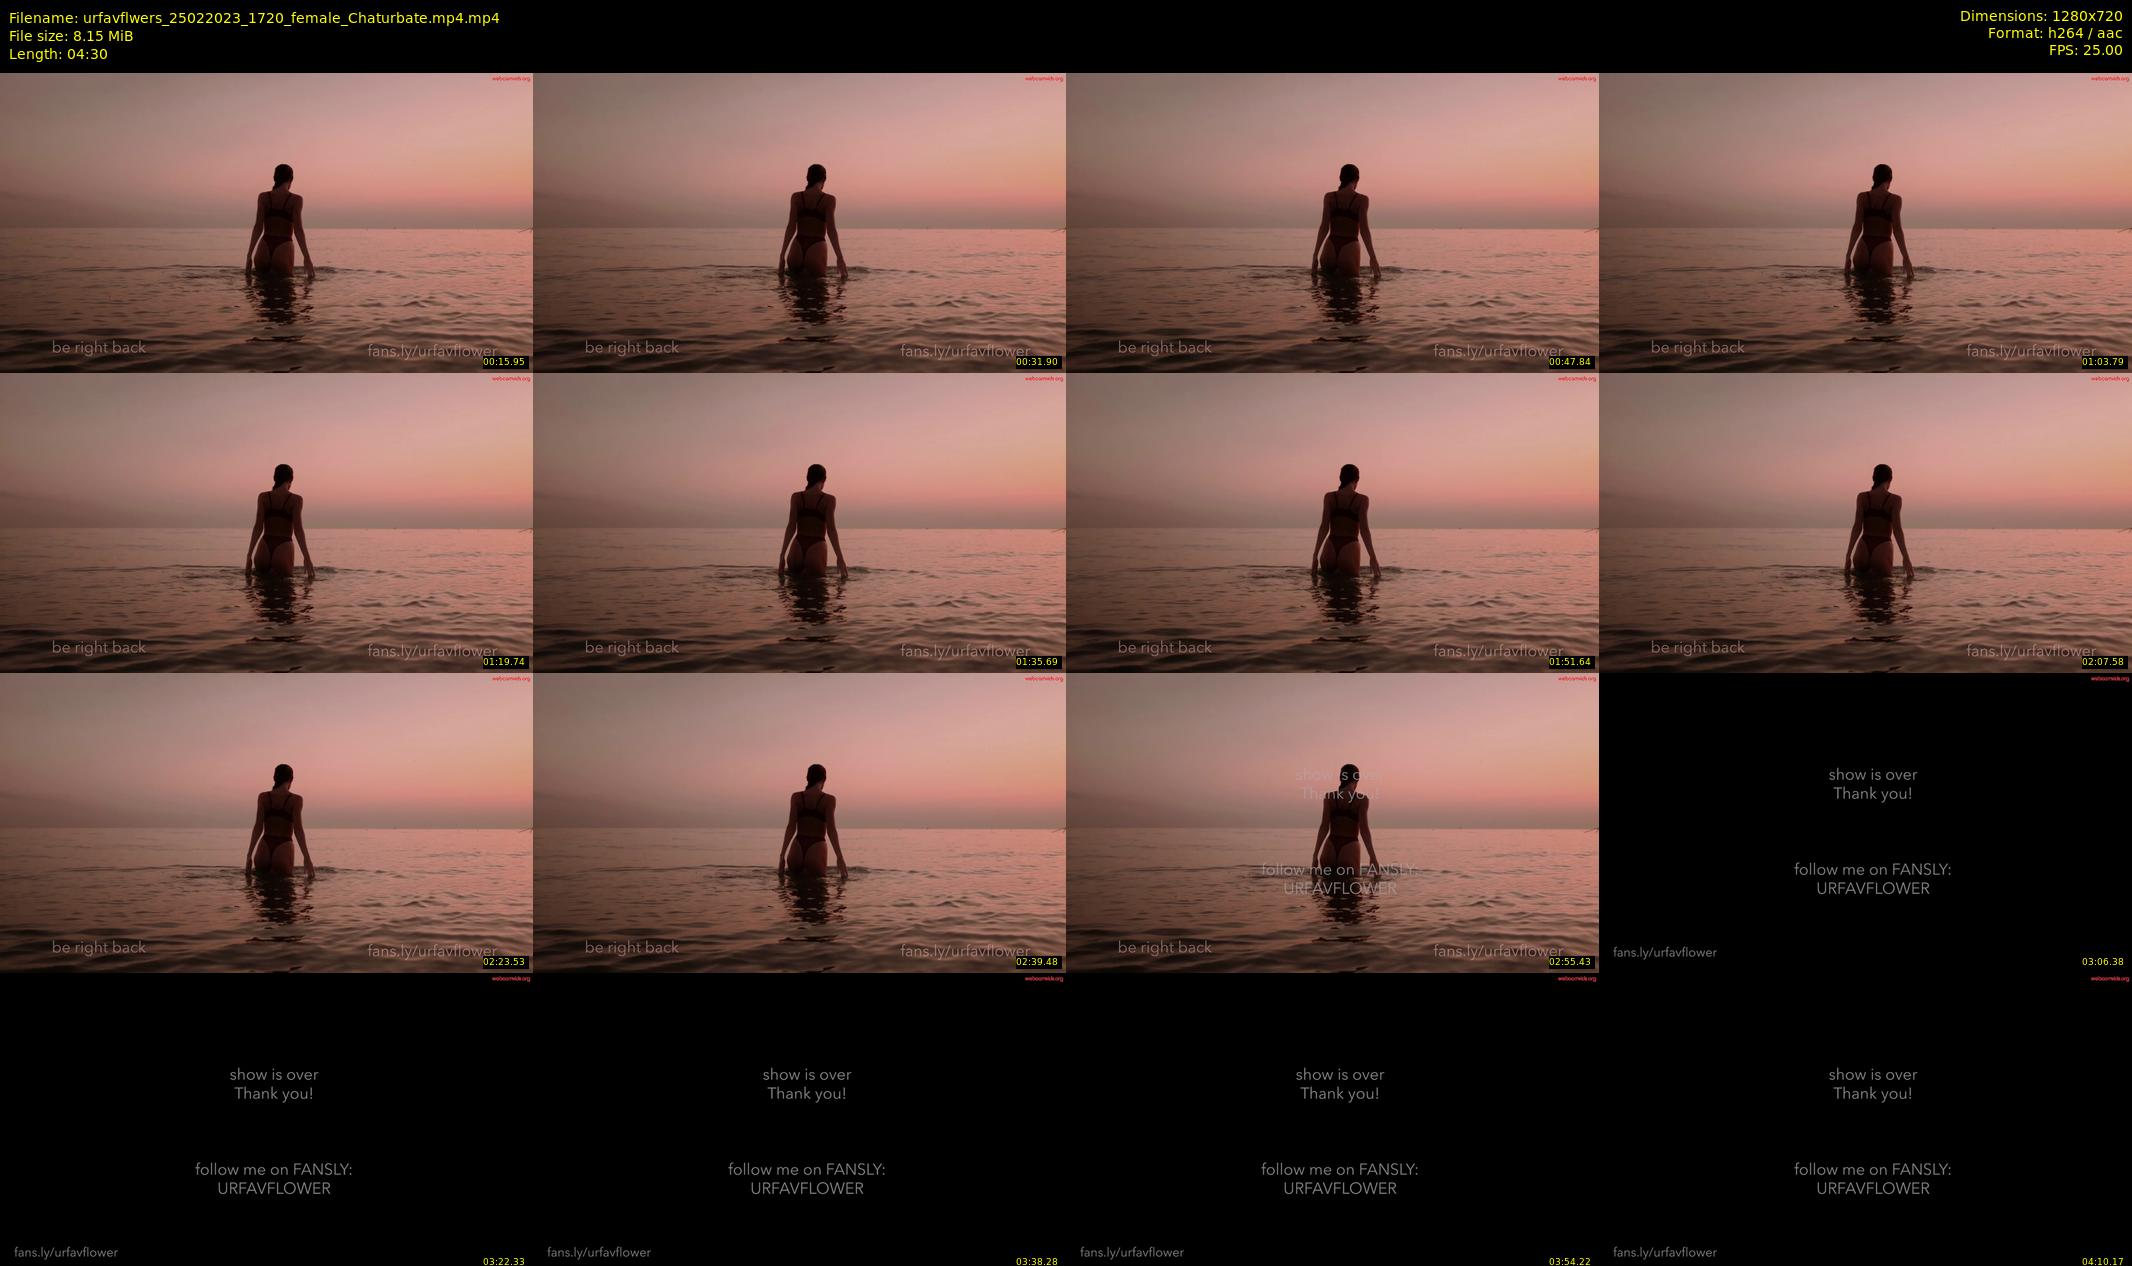The height and width of the screenshot is (1266, 2132).
Task: Open the frame at 02:39.48
Action: [x=799, y=822]
